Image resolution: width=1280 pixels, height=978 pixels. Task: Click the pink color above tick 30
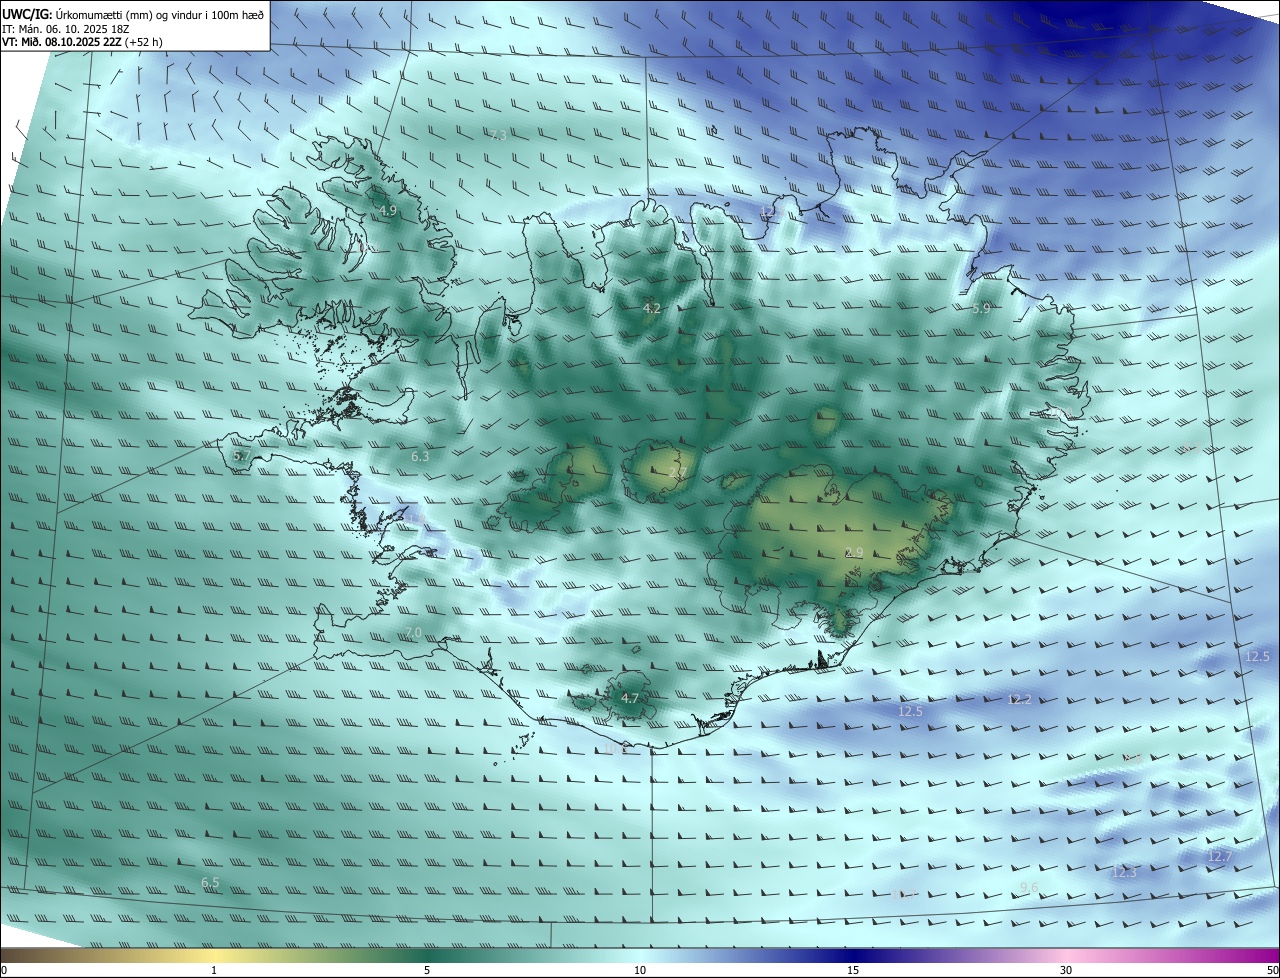point(1066,956)
